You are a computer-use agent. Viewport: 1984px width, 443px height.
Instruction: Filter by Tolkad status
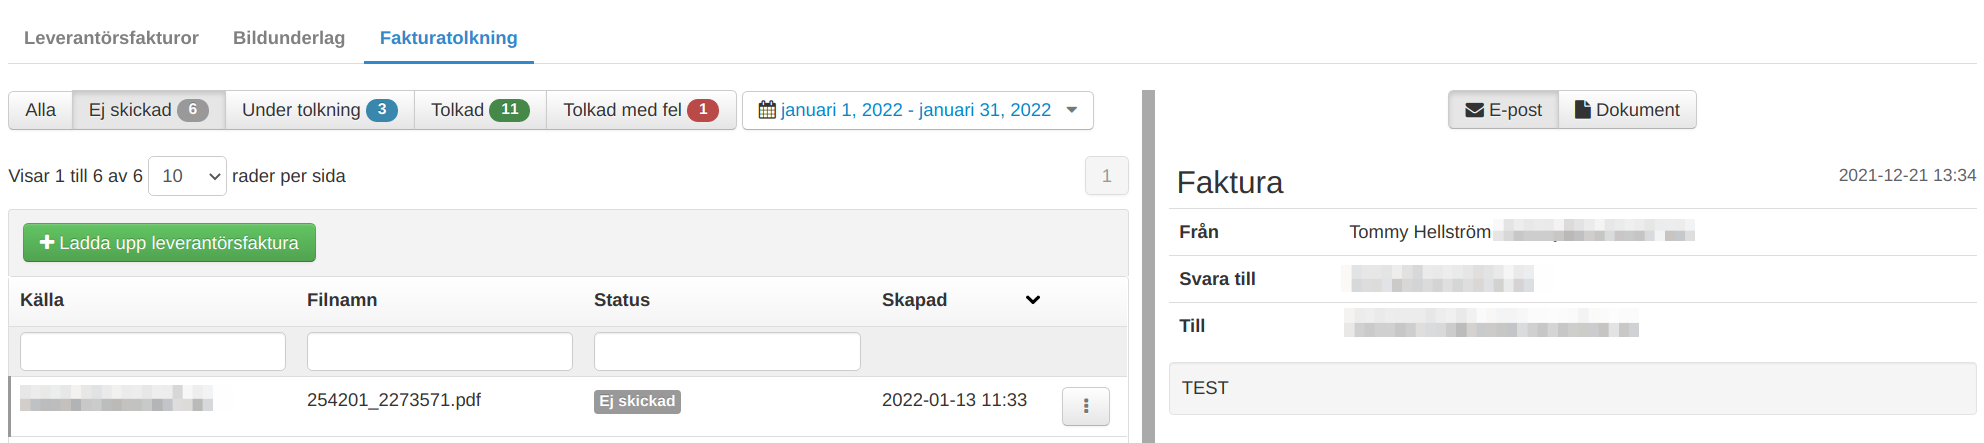coord(480,110)
